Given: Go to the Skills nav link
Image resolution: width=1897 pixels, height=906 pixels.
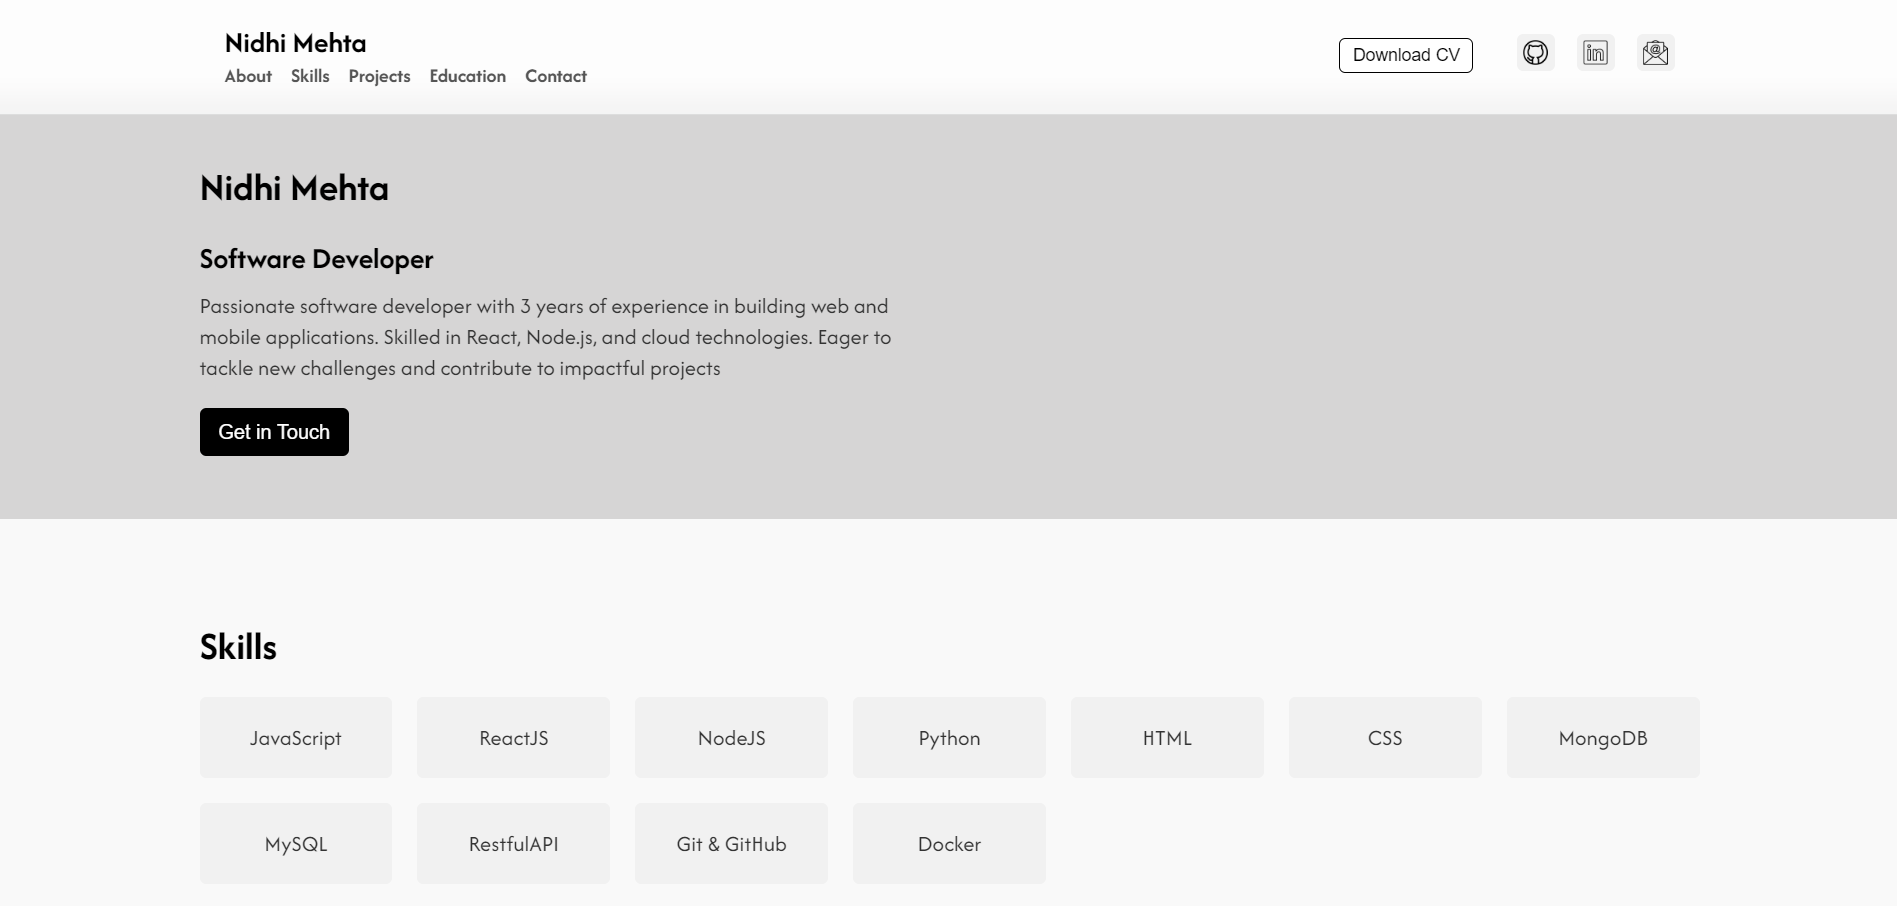Looking at the screenshot, I should click(x=310, y=76).
